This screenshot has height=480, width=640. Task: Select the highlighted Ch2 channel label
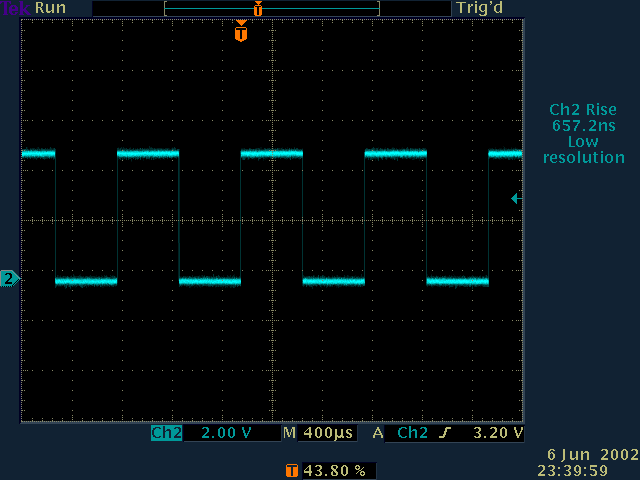pyautogui.click(x=166, y=434)
